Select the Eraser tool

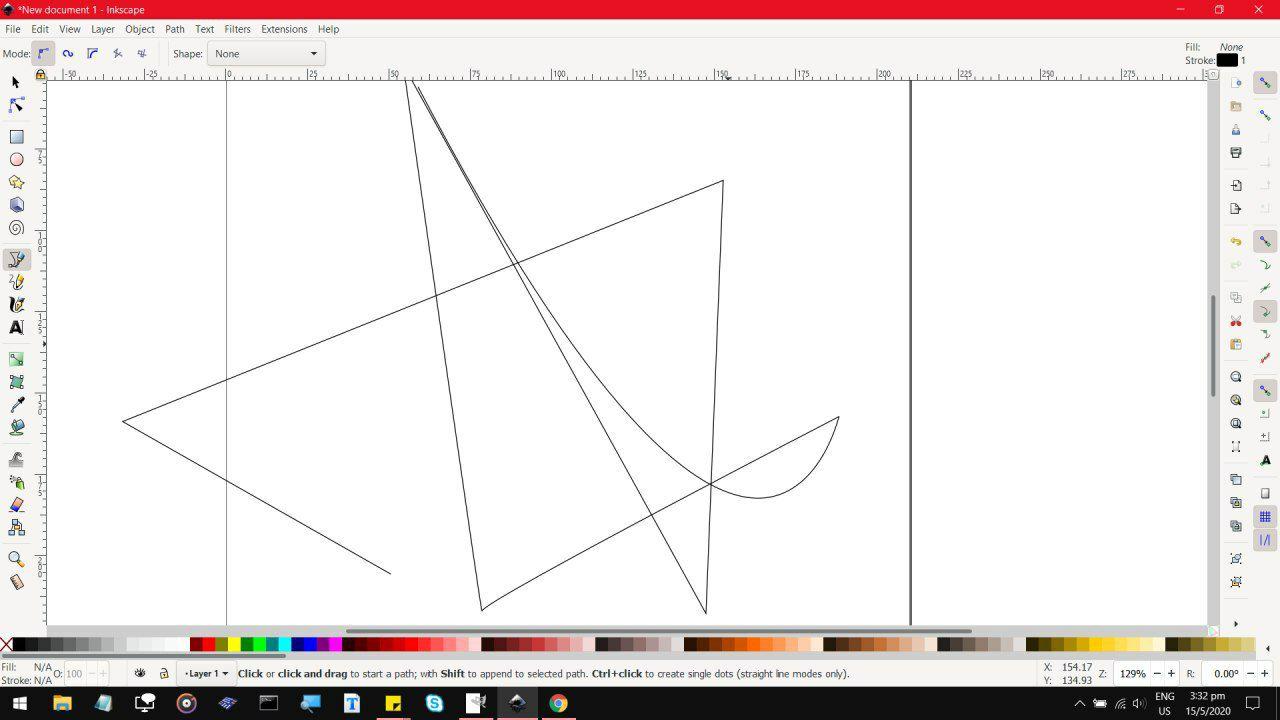tap(16, 505)
